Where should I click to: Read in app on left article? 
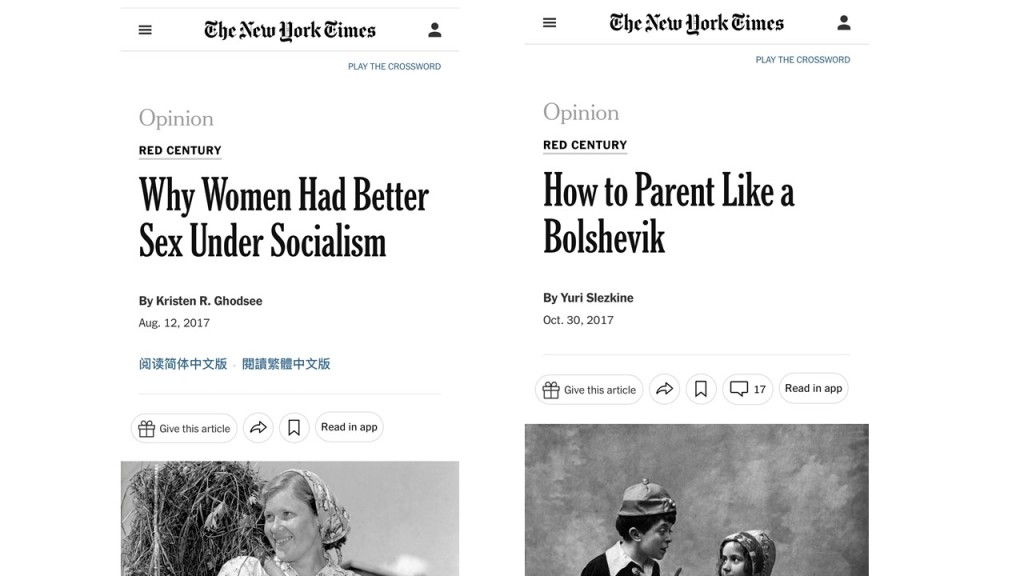coord(349,427)
